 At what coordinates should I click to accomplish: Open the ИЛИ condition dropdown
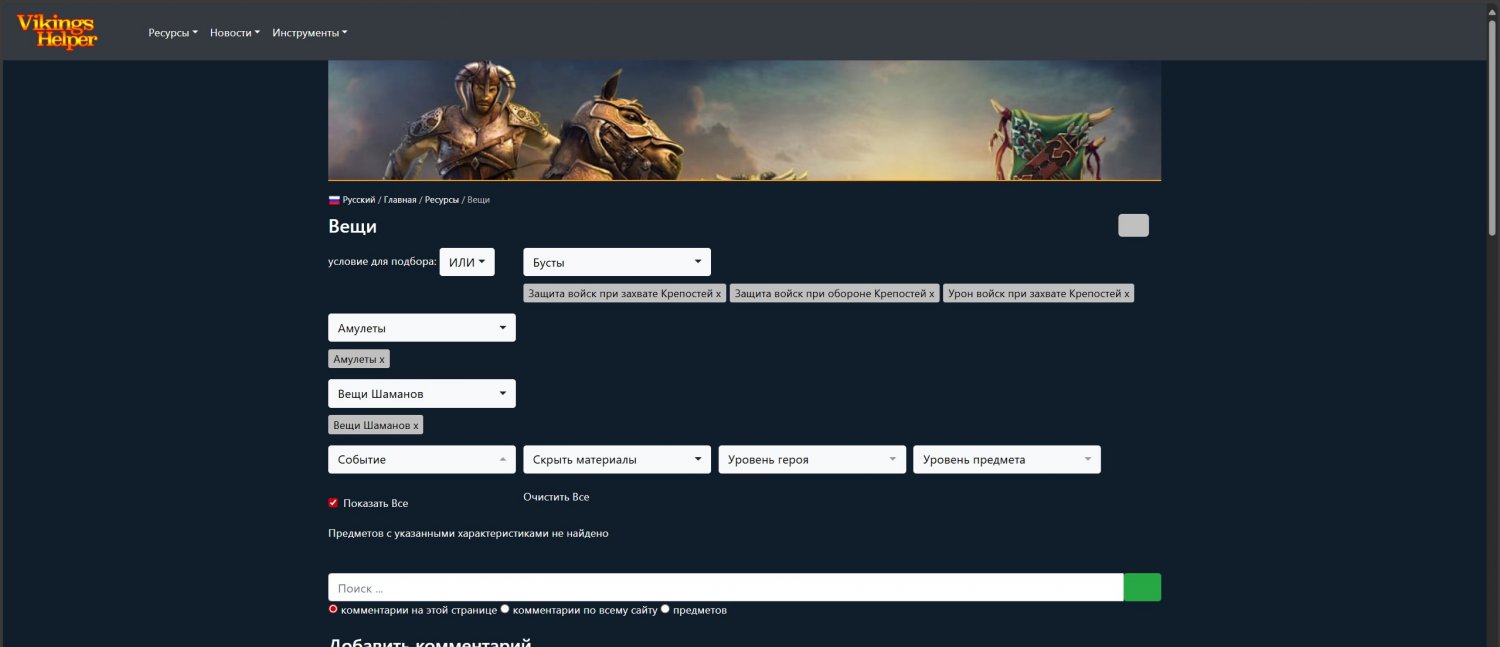coord(467,262)
